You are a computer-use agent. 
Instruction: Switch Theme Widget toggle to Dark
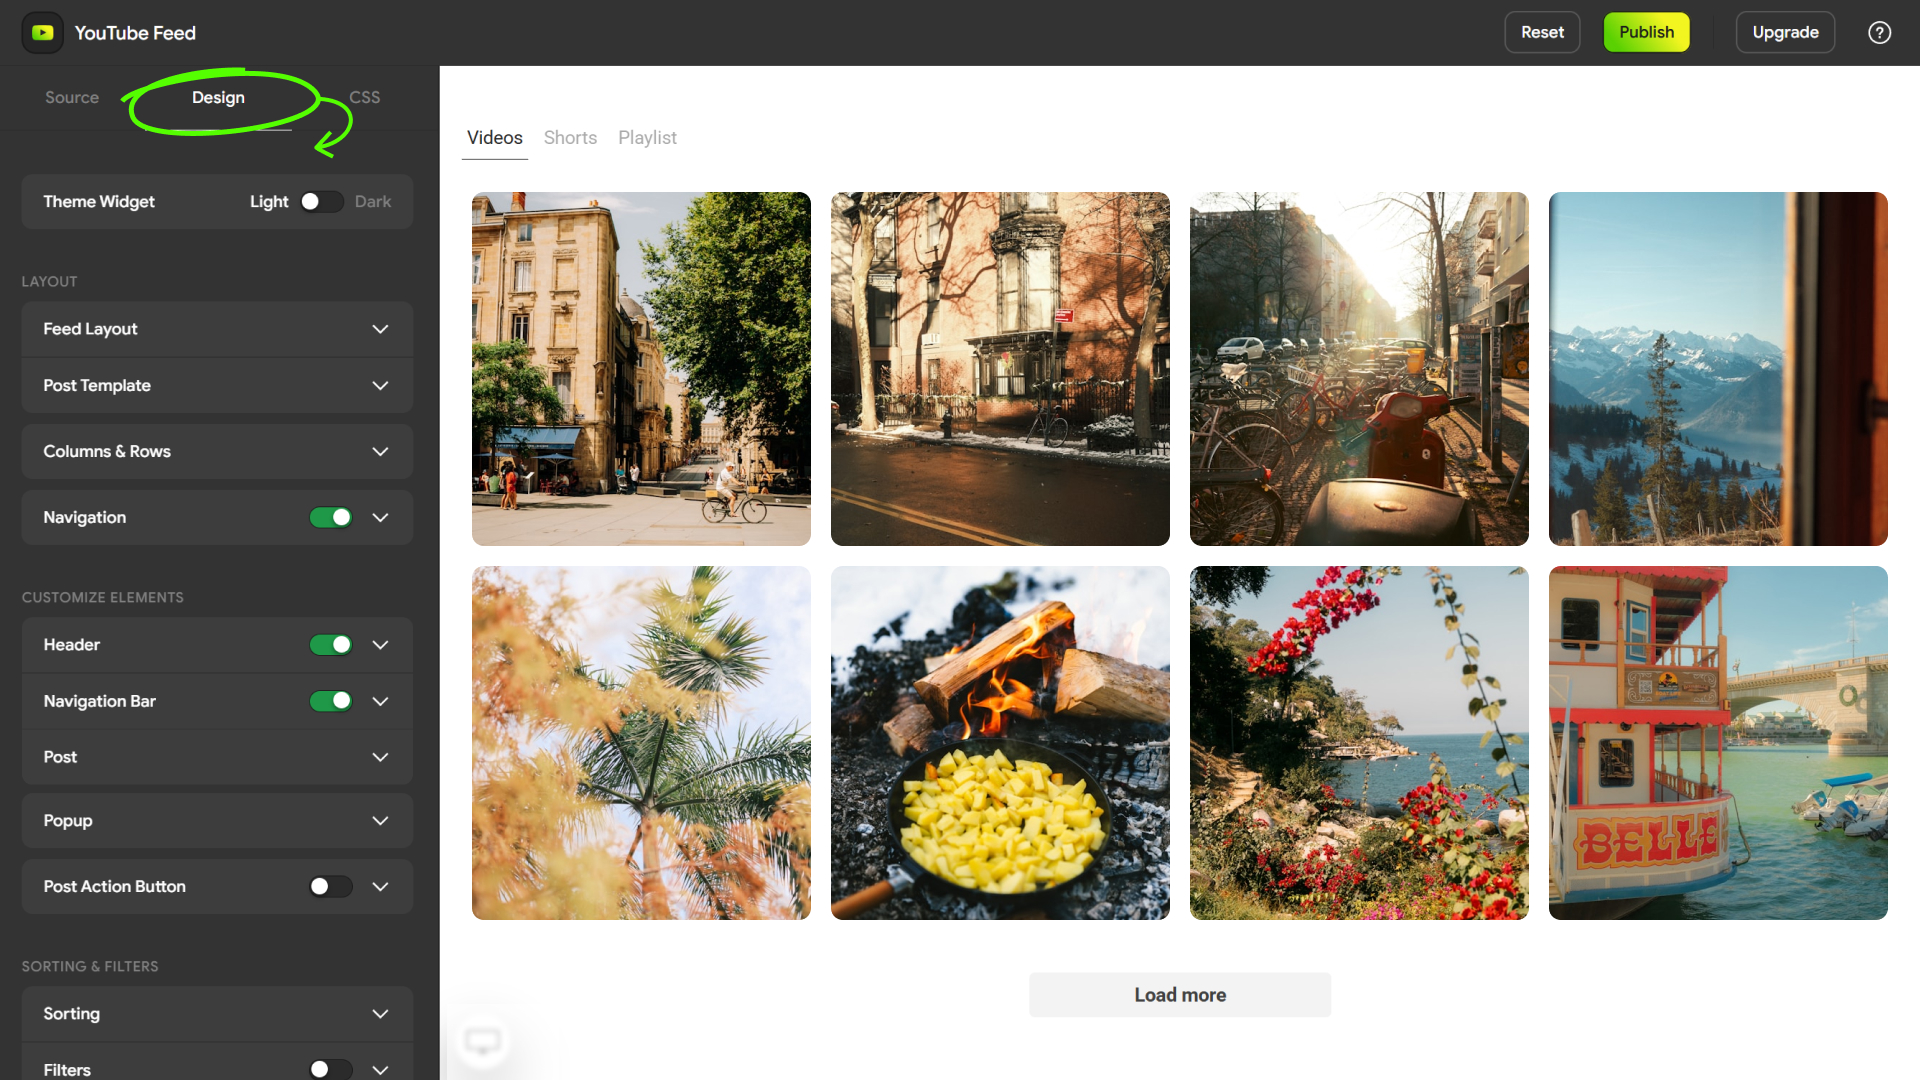(x=321, y=202)
